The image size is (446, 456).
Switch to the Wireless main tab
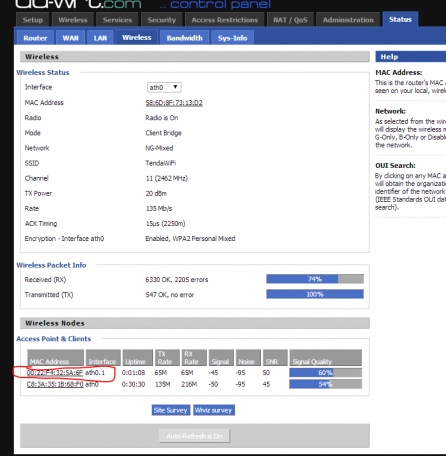(73, 20)
